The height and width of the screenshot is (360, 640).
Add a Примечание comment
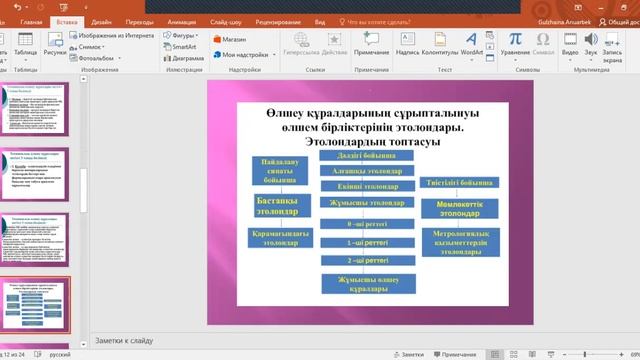tap(371, 39)
